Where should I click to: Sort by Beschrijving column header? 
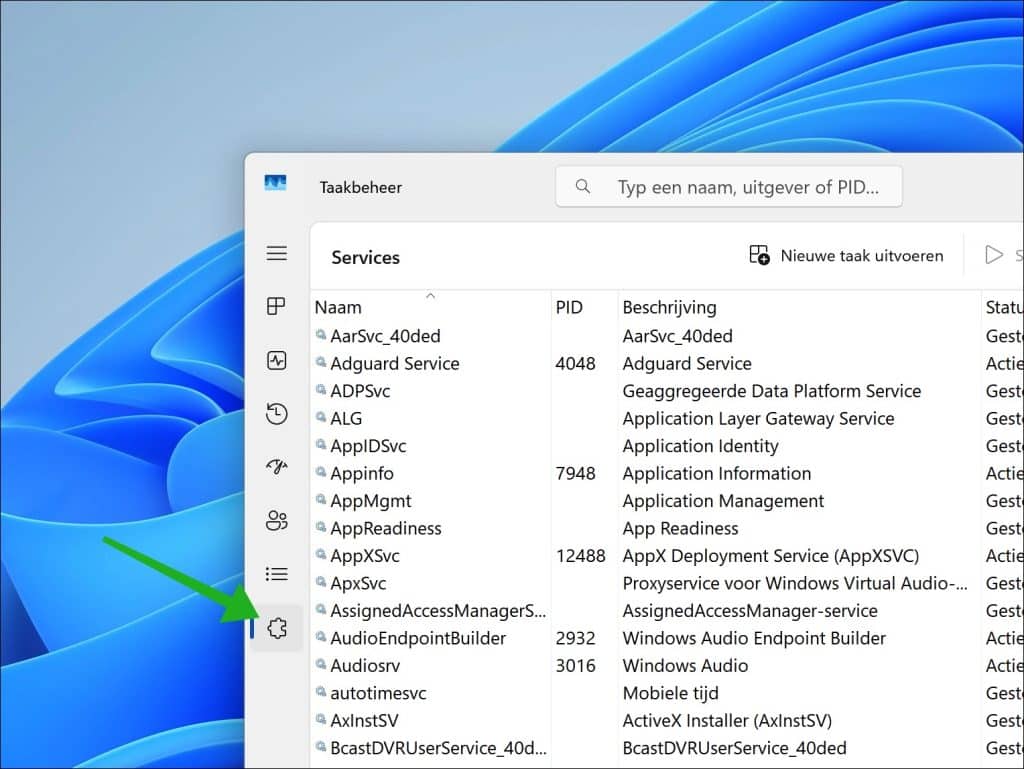pyautogui.click(x=669, y=307)
